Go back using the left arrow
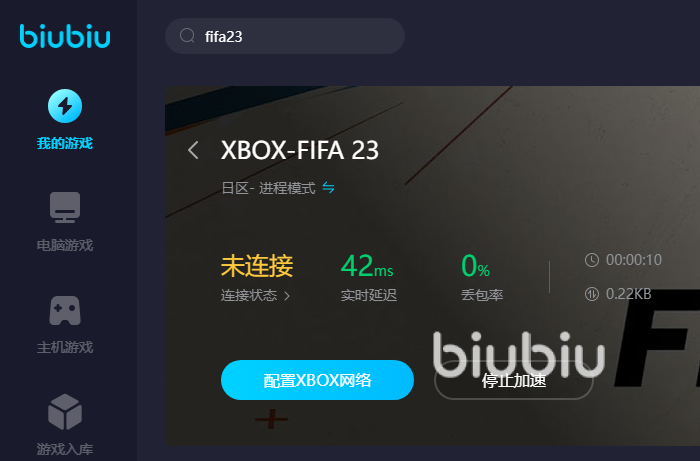Image resolution: width=700 pixels, height=461 pixels. [x=193, y=150]
